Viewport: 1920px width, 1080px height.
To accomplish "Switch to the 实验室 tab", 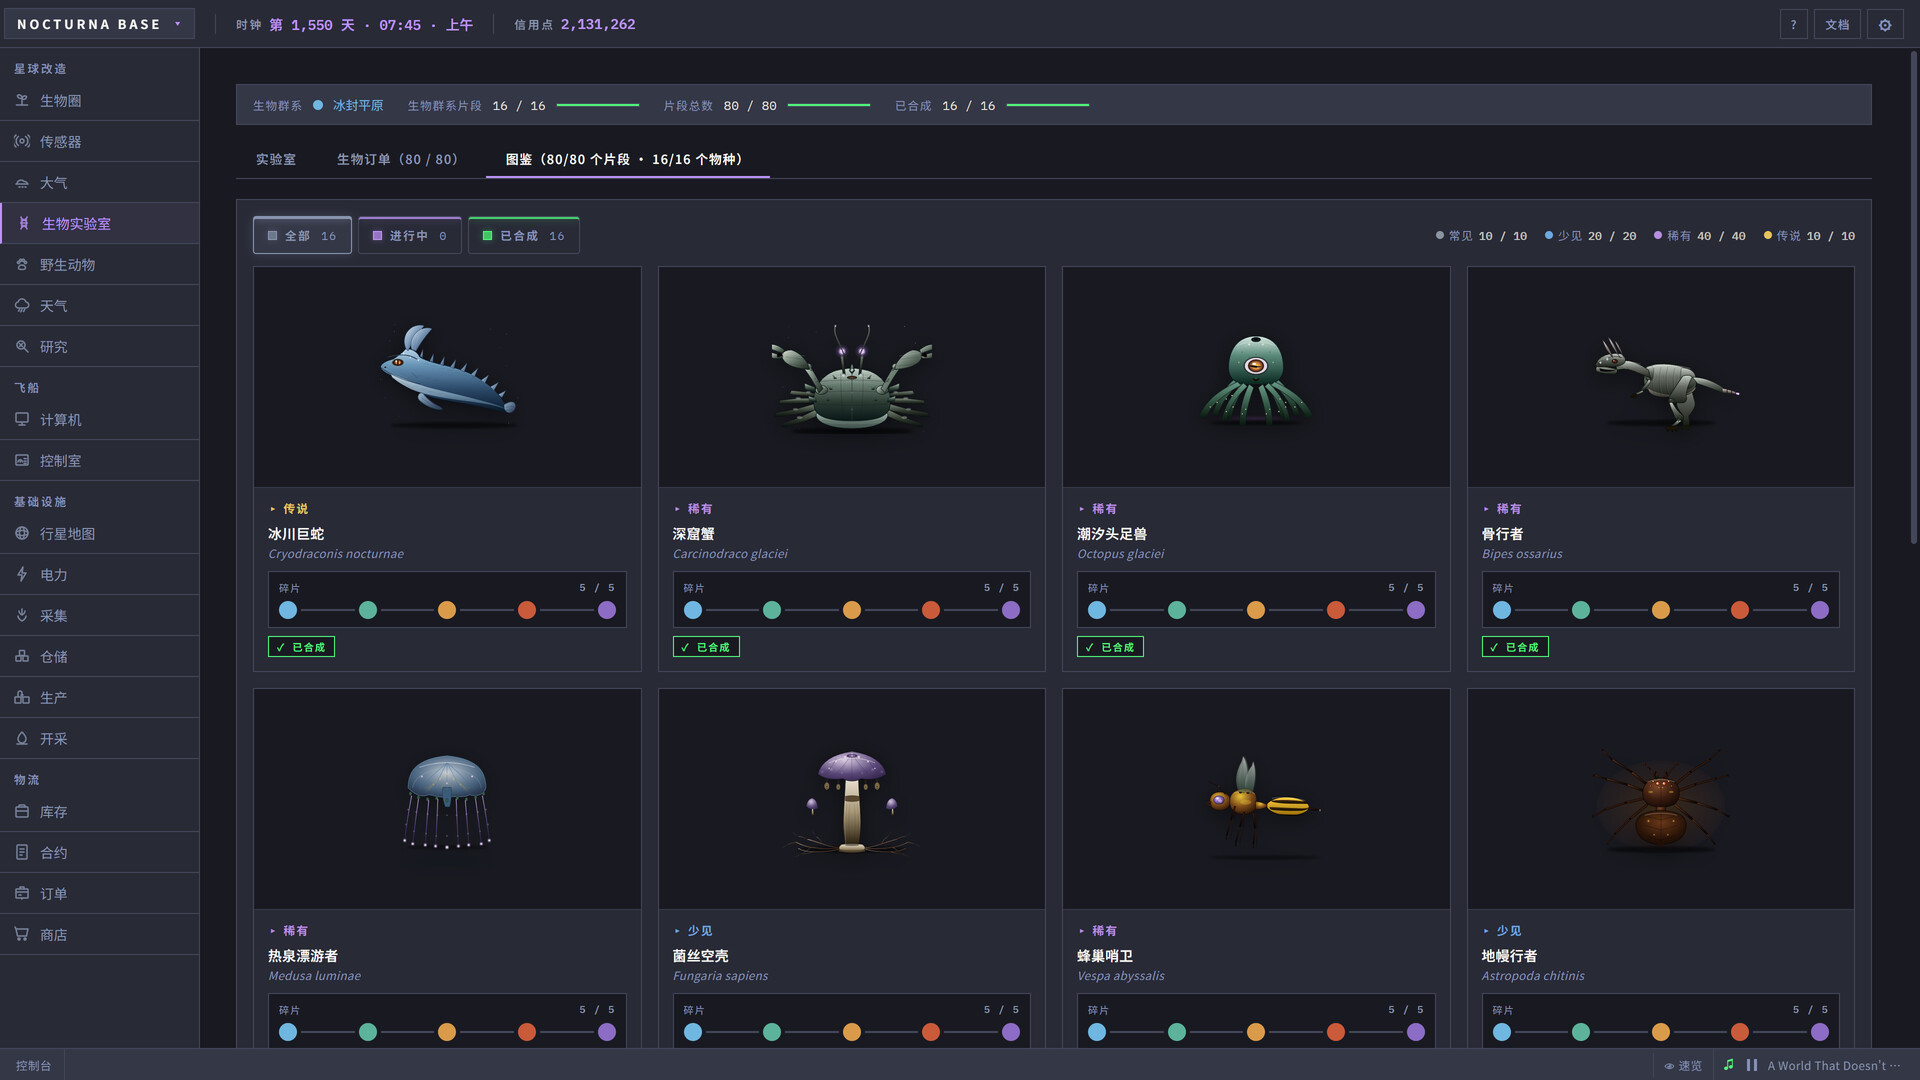I will click(x=275, y=160).
